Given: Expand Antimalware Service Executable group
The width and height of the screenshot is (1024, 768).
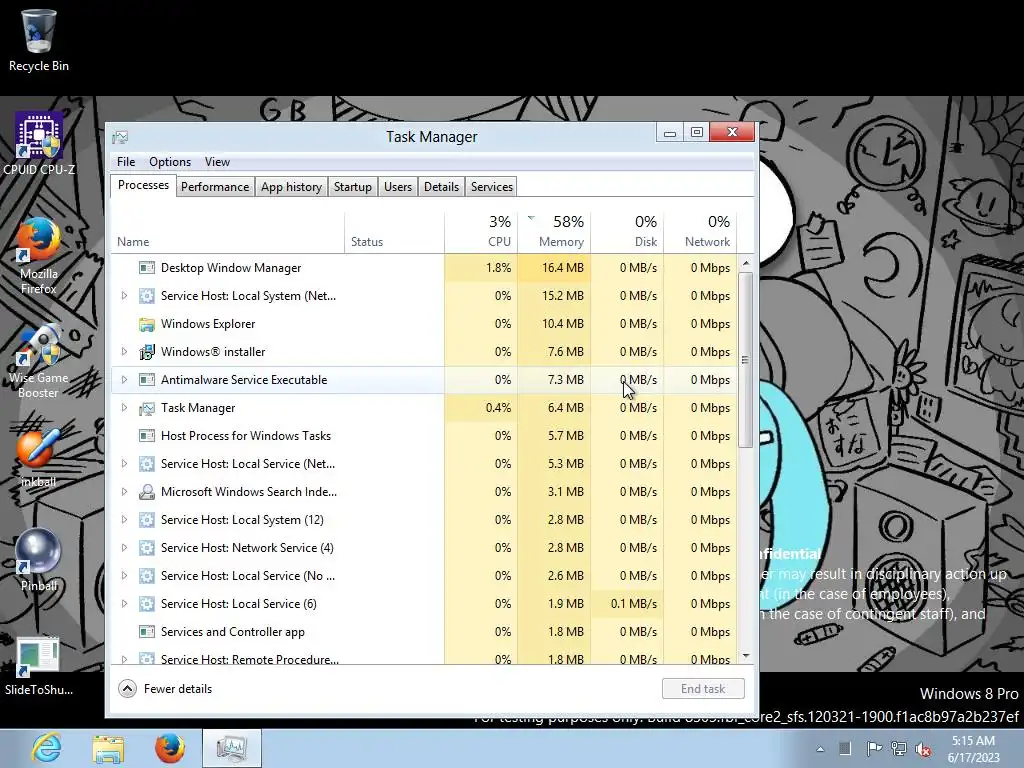Looking at the screenshot, I should tap(124, 380).
